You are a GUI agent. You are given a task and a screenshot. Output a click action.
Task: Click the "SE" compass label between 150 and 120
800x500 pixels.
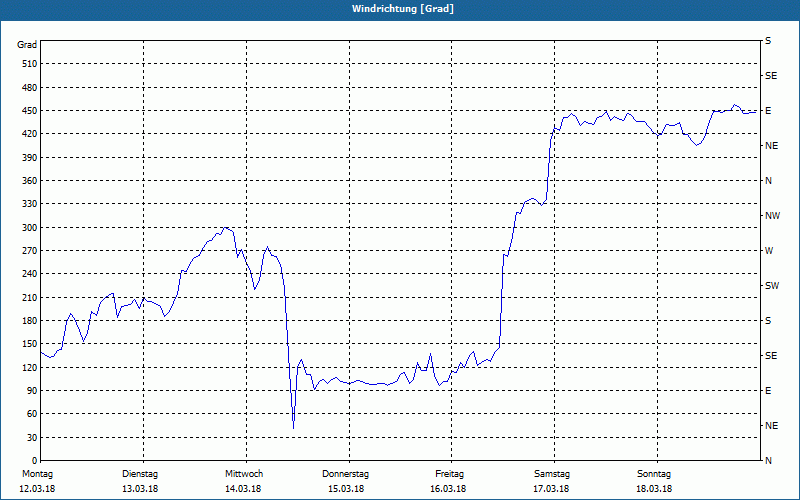coord(771,356)
